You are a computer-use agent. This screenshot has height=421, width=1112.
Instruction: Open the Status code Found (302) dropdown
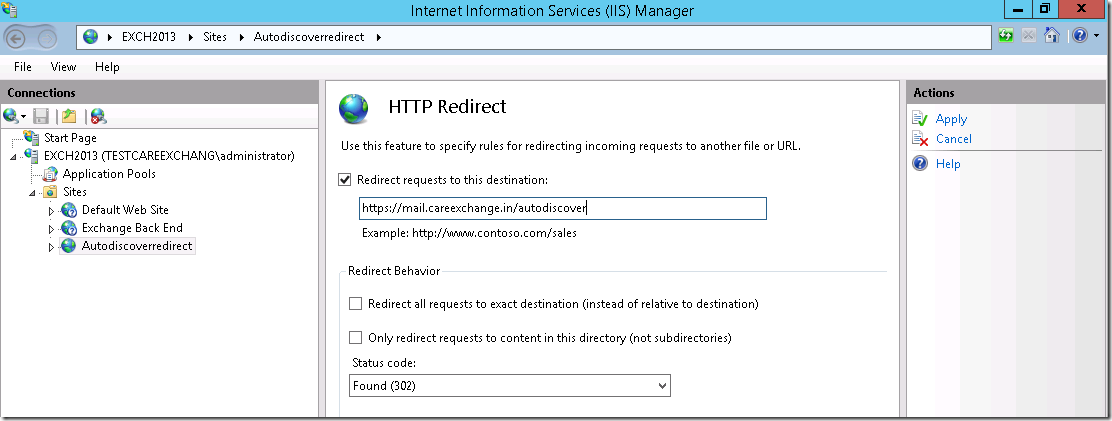pyautogui.click(x=511, y=386)
